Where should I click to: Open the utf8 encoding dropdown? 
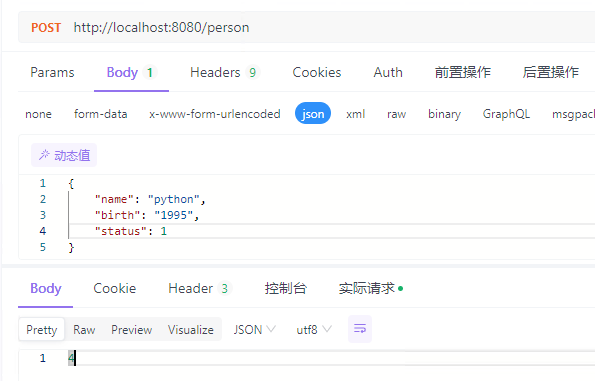pos(314,329)
